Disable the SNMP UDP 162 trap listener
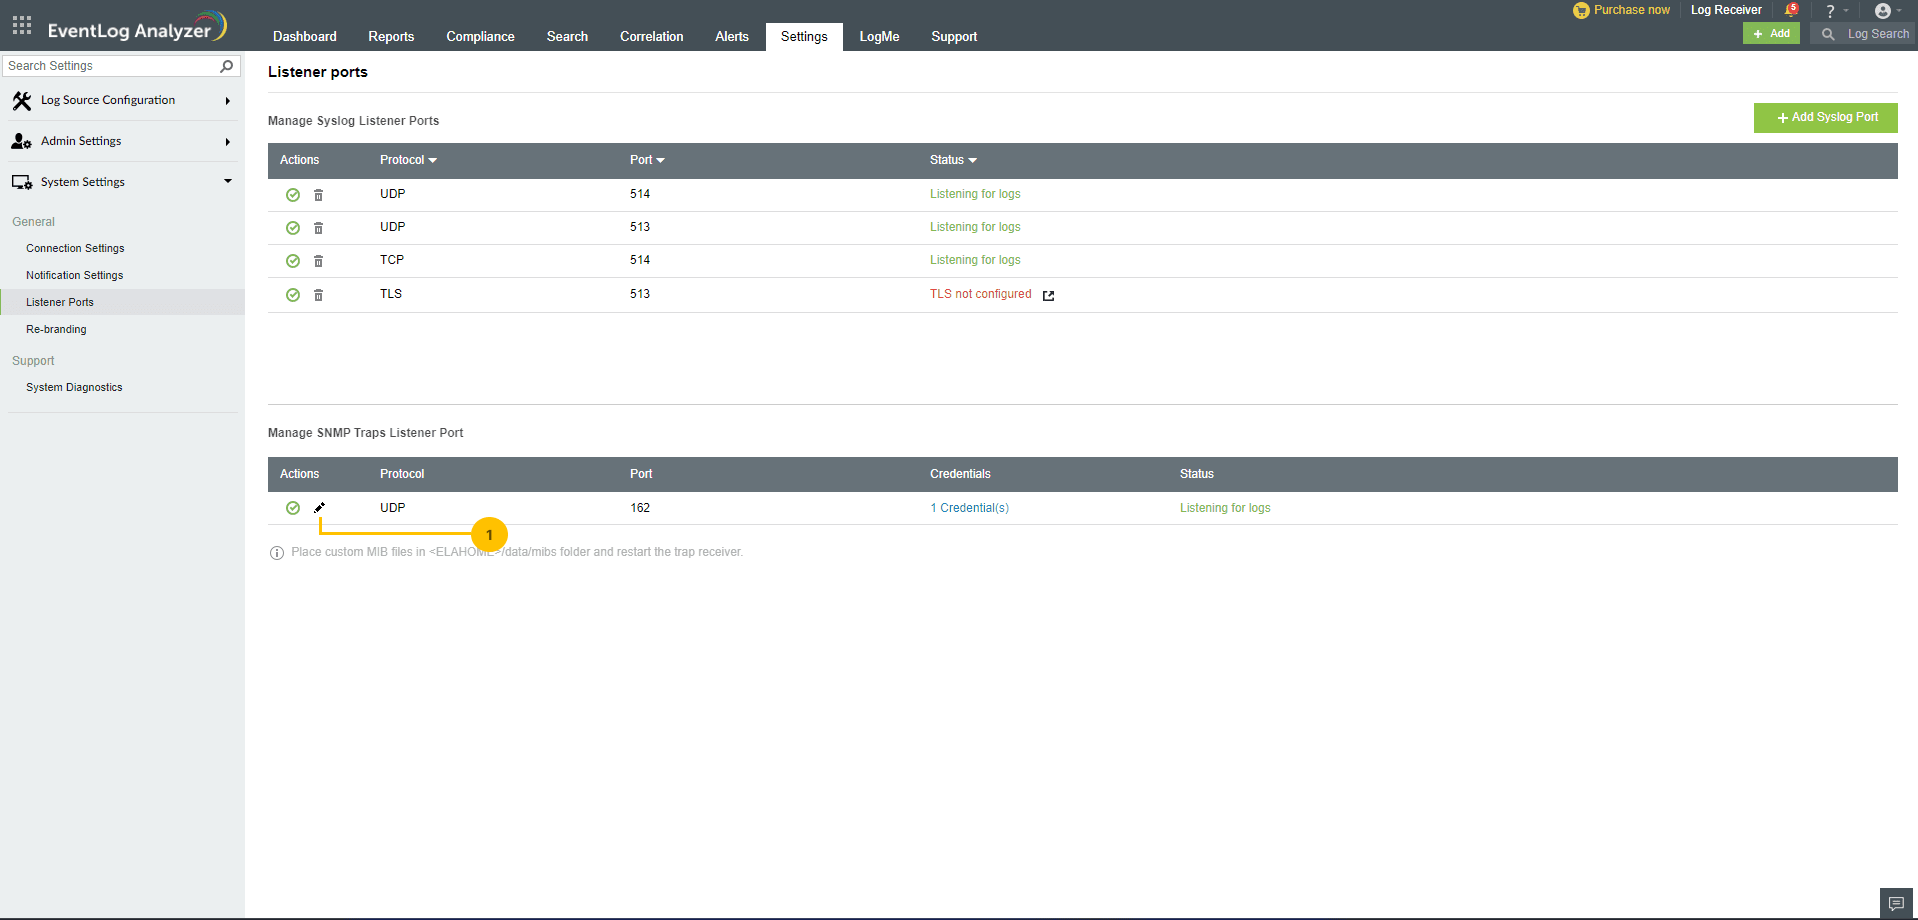This screenshot has height=920, width=1918. click(293, 508)
